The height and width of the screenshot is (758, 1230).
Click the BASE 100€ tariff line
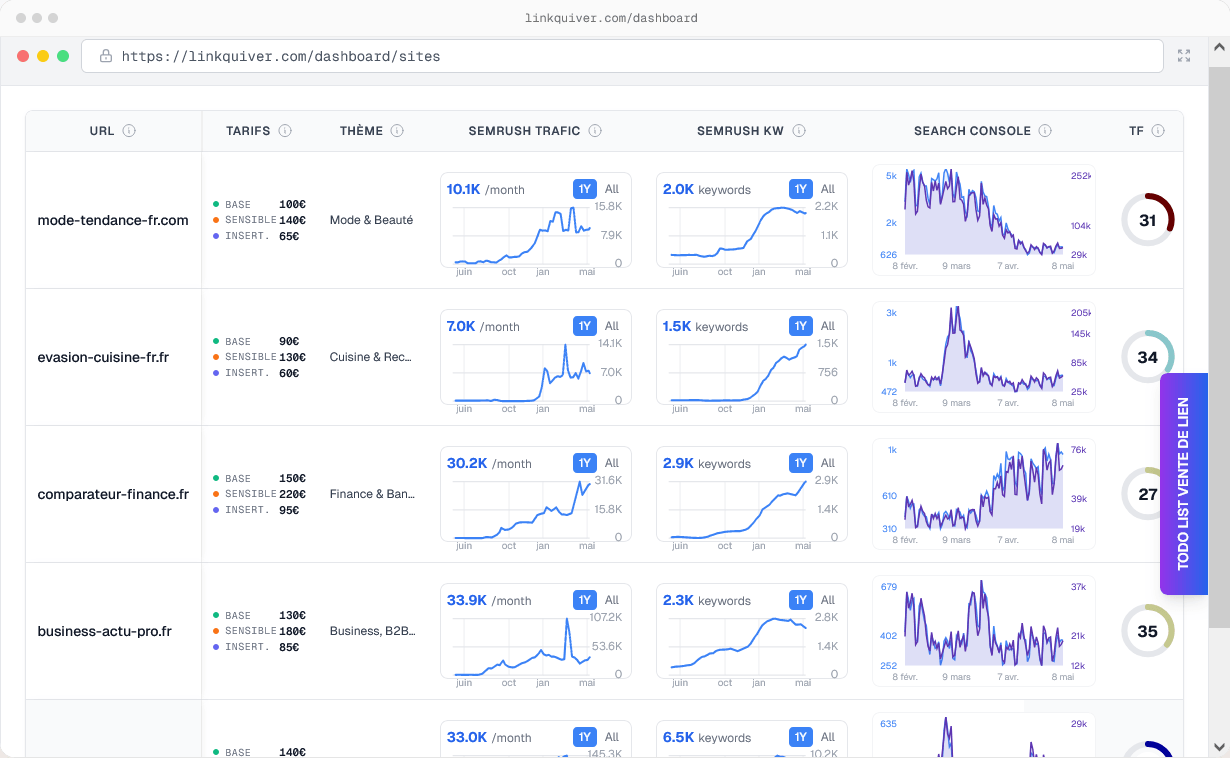(x=259, y=204)
